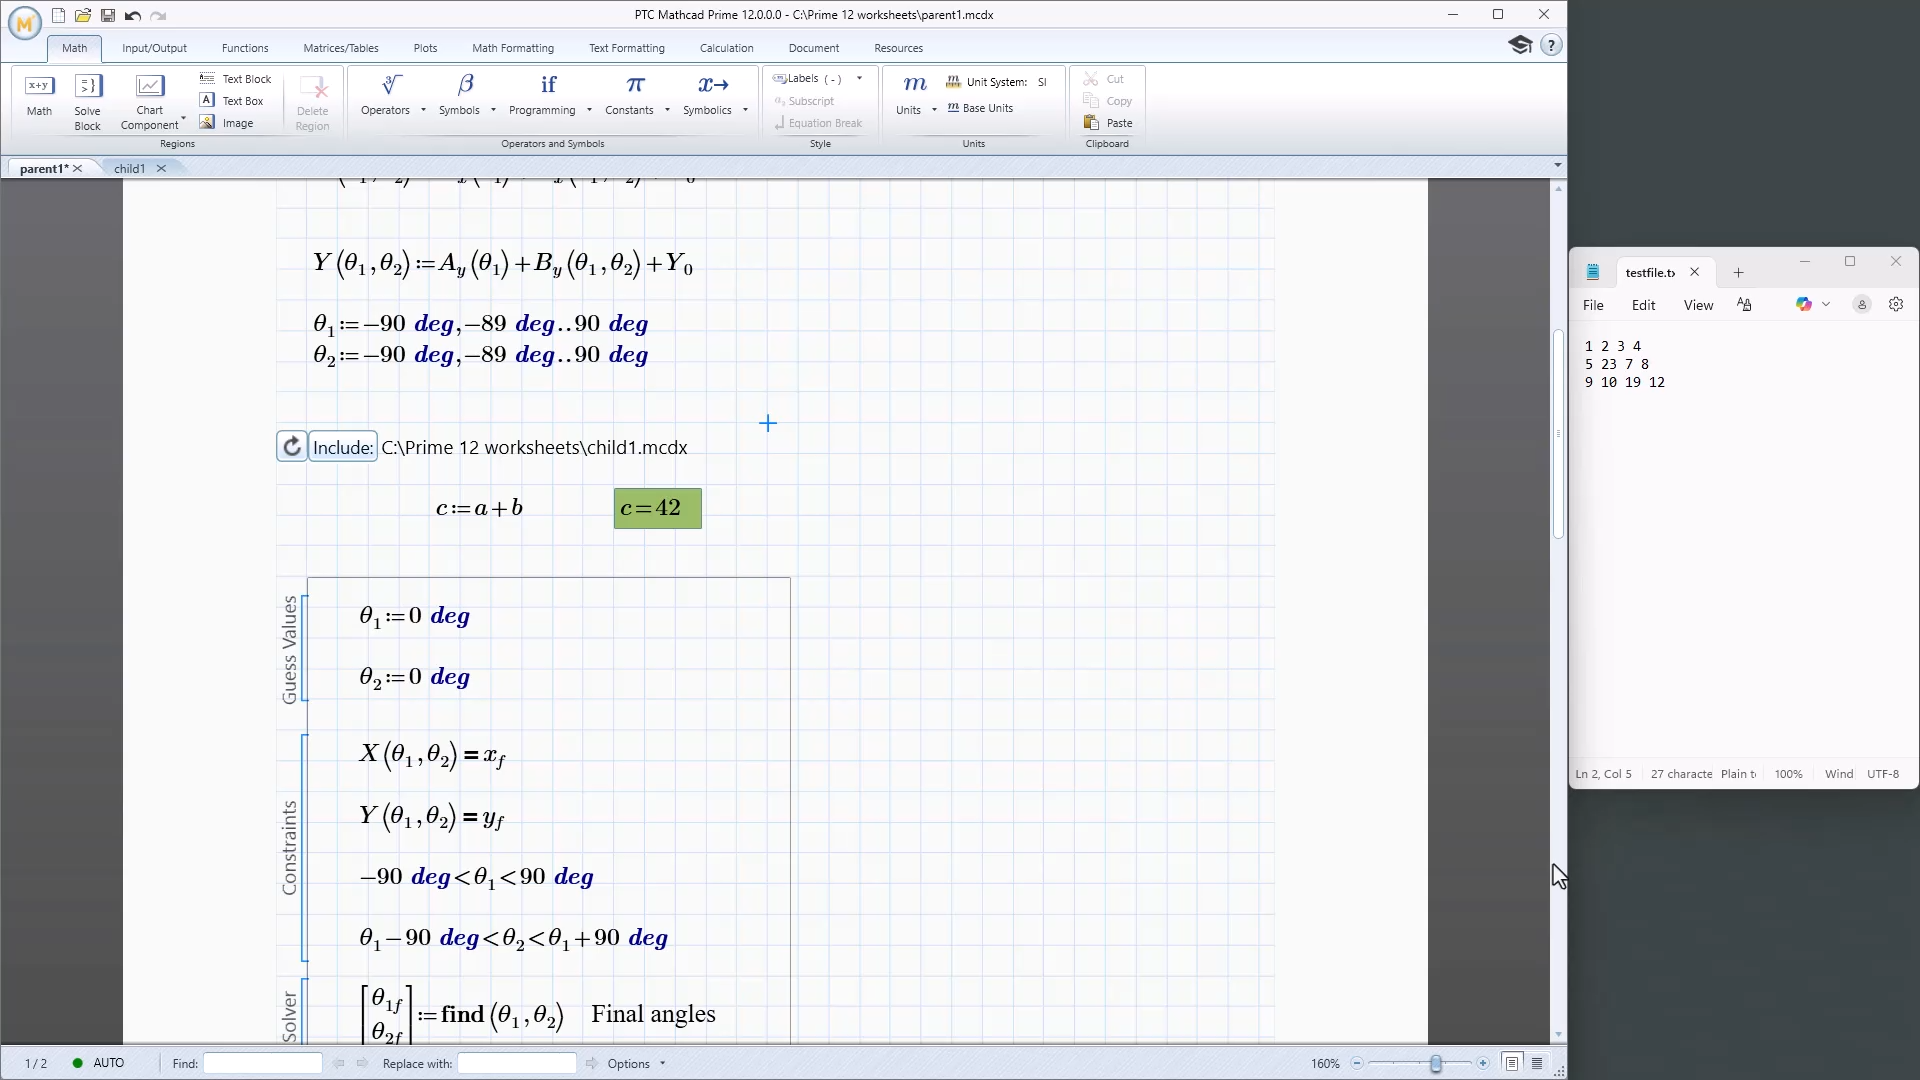Click the Undo arrow icon
The image size is (1920, 1080).
133,15
